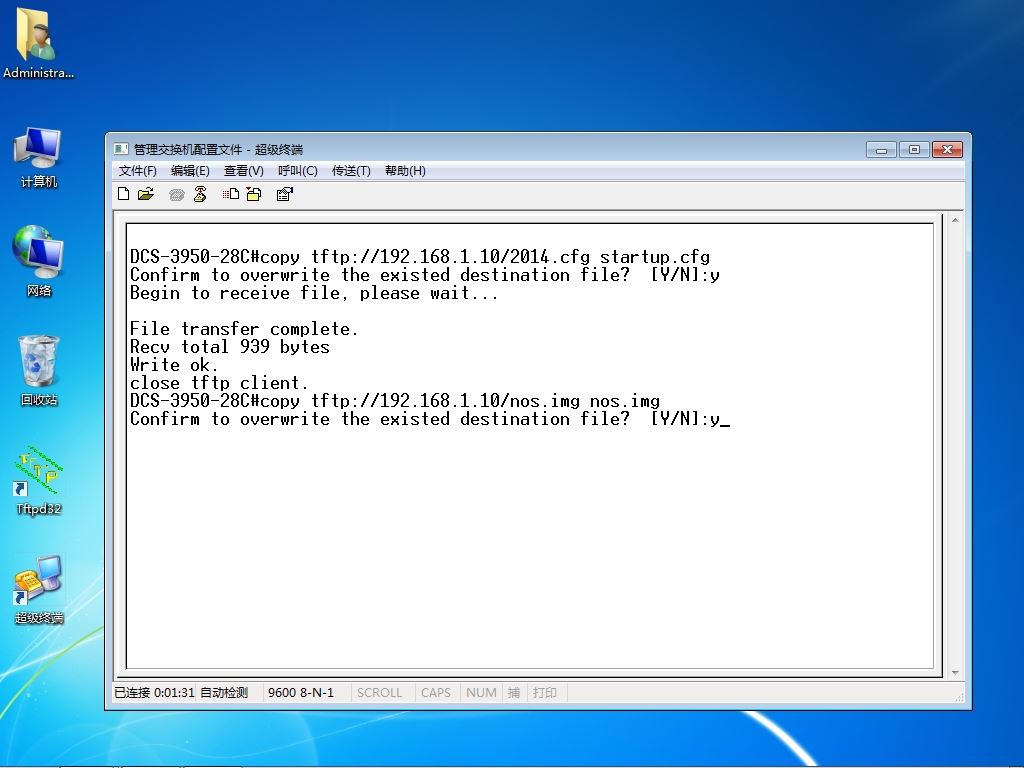This screenshot has height=768, width=1024.
Task: Select the Tftpd32 desktop shortcut
Action: (39, 481)
